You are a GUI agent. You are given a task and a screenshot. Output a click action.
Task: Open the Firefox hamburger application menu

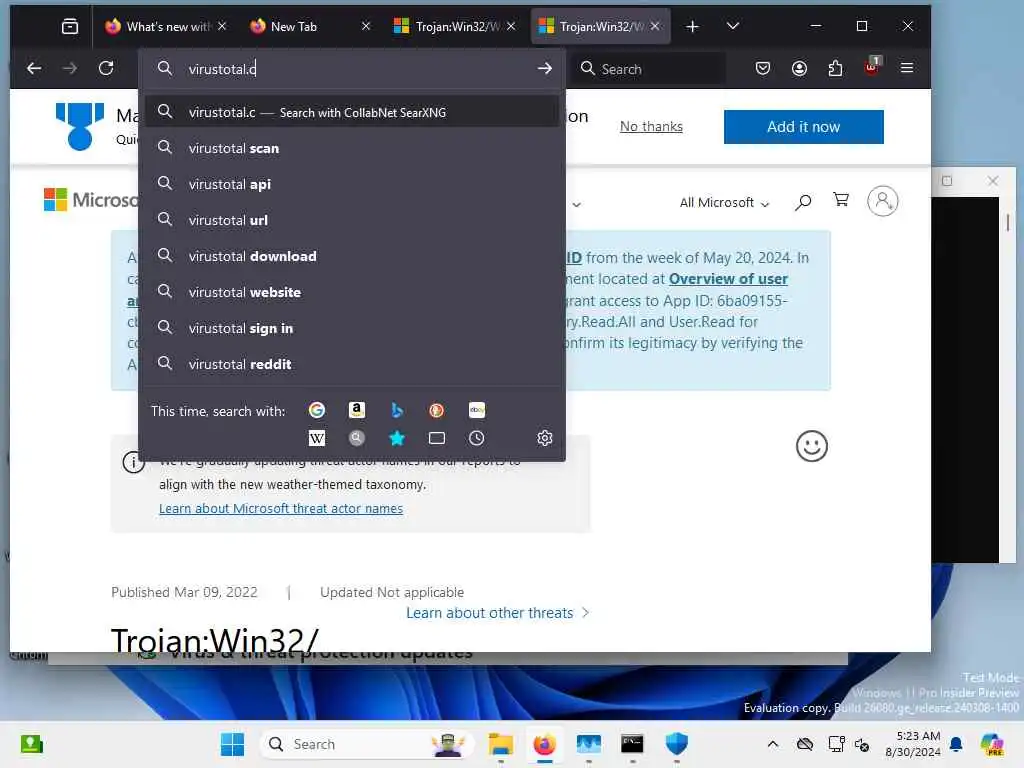907,68
